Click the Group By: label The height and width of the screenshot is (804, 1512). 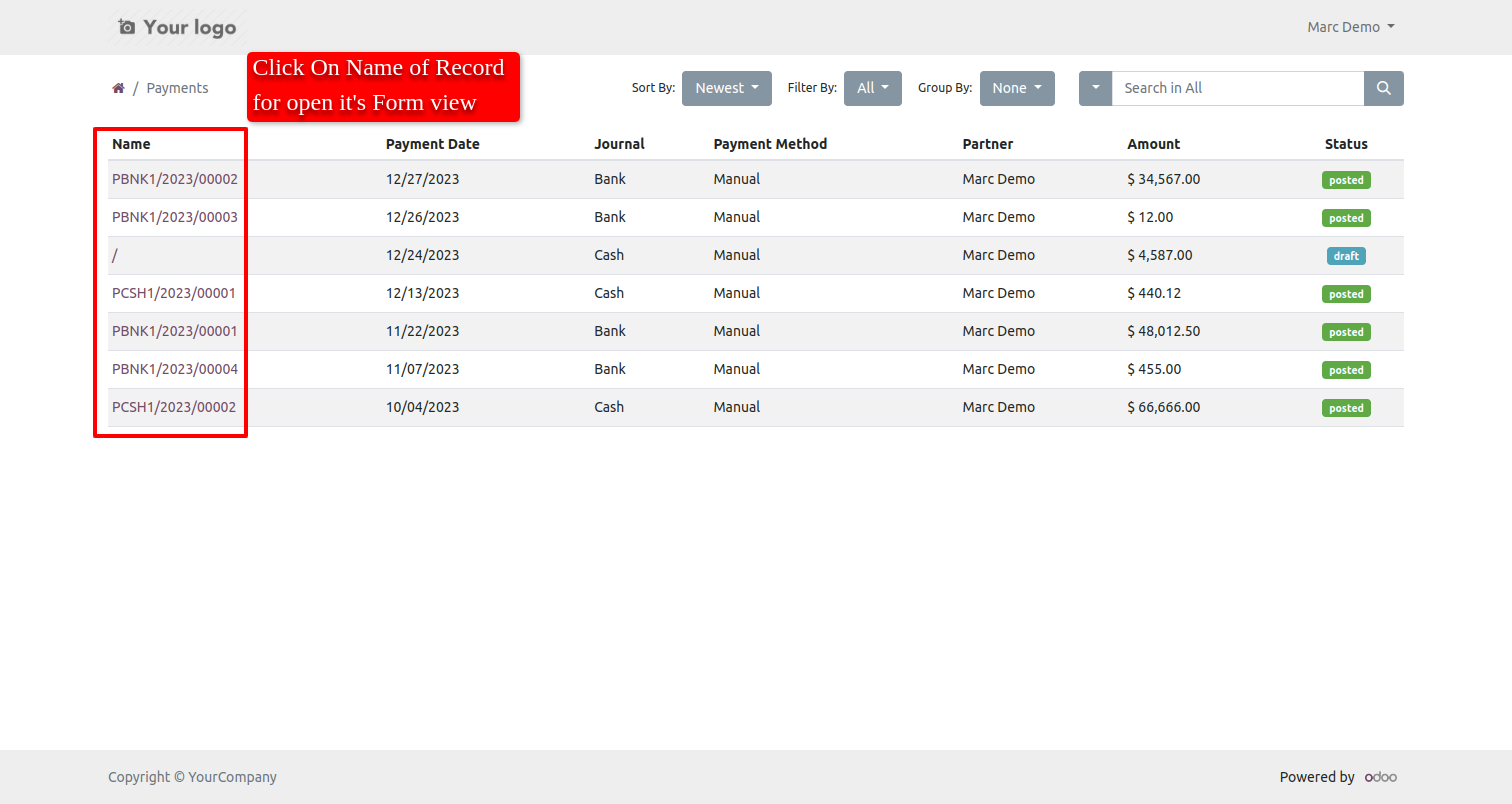[945, 88]
